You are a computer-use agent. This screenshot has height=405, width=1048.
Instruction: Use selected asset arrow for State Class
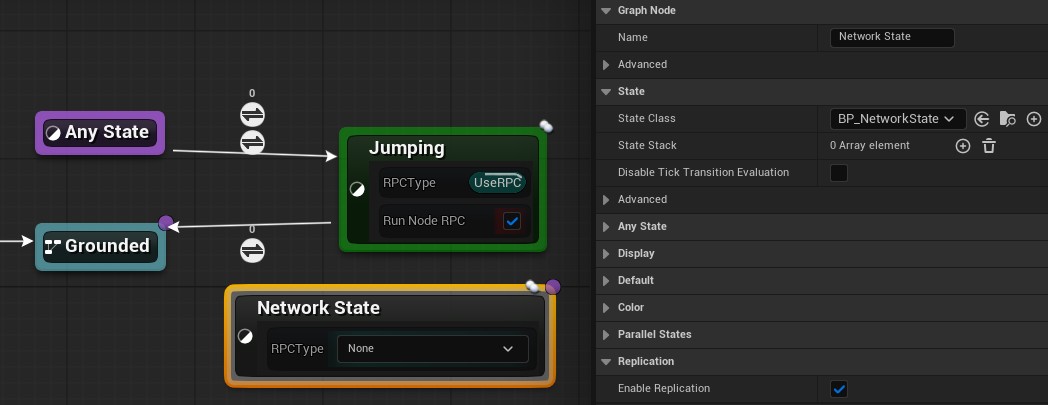[981, 119]
